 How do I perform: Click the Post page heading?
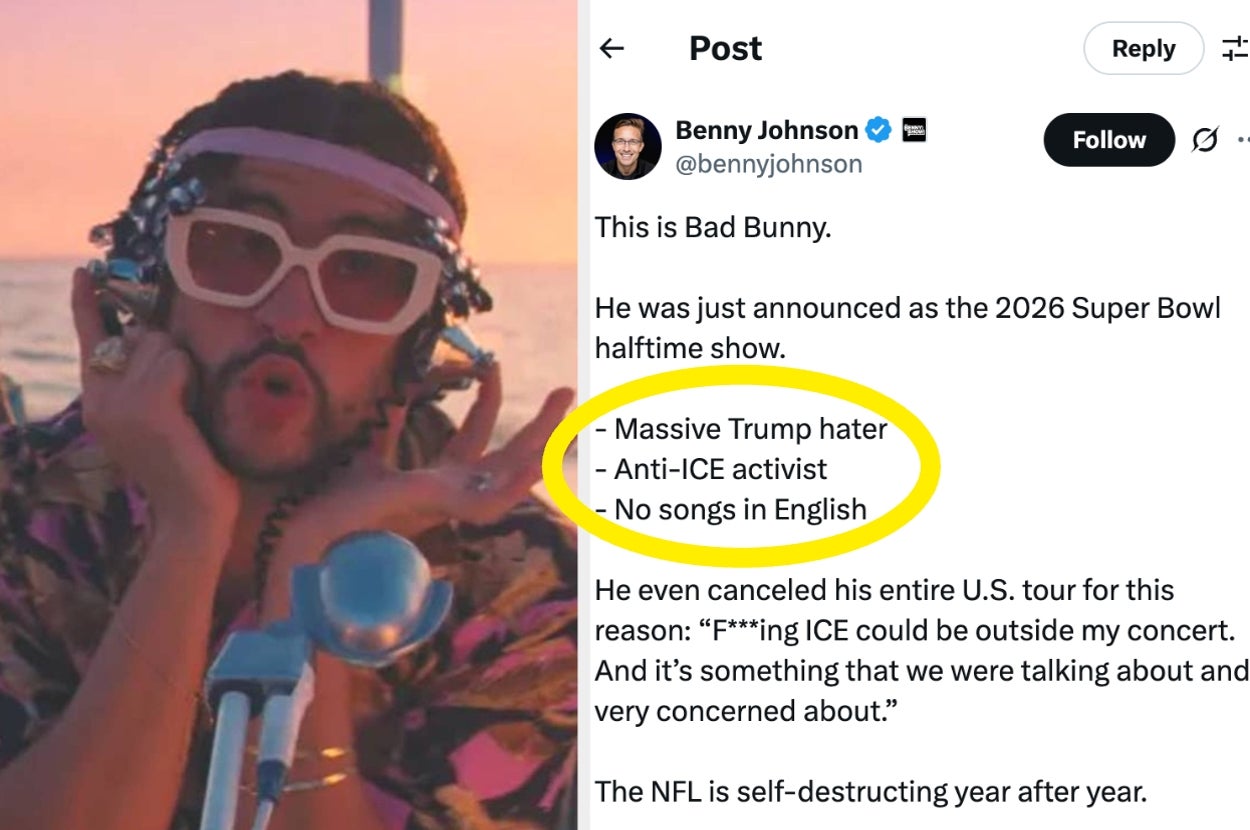[725, 48]
